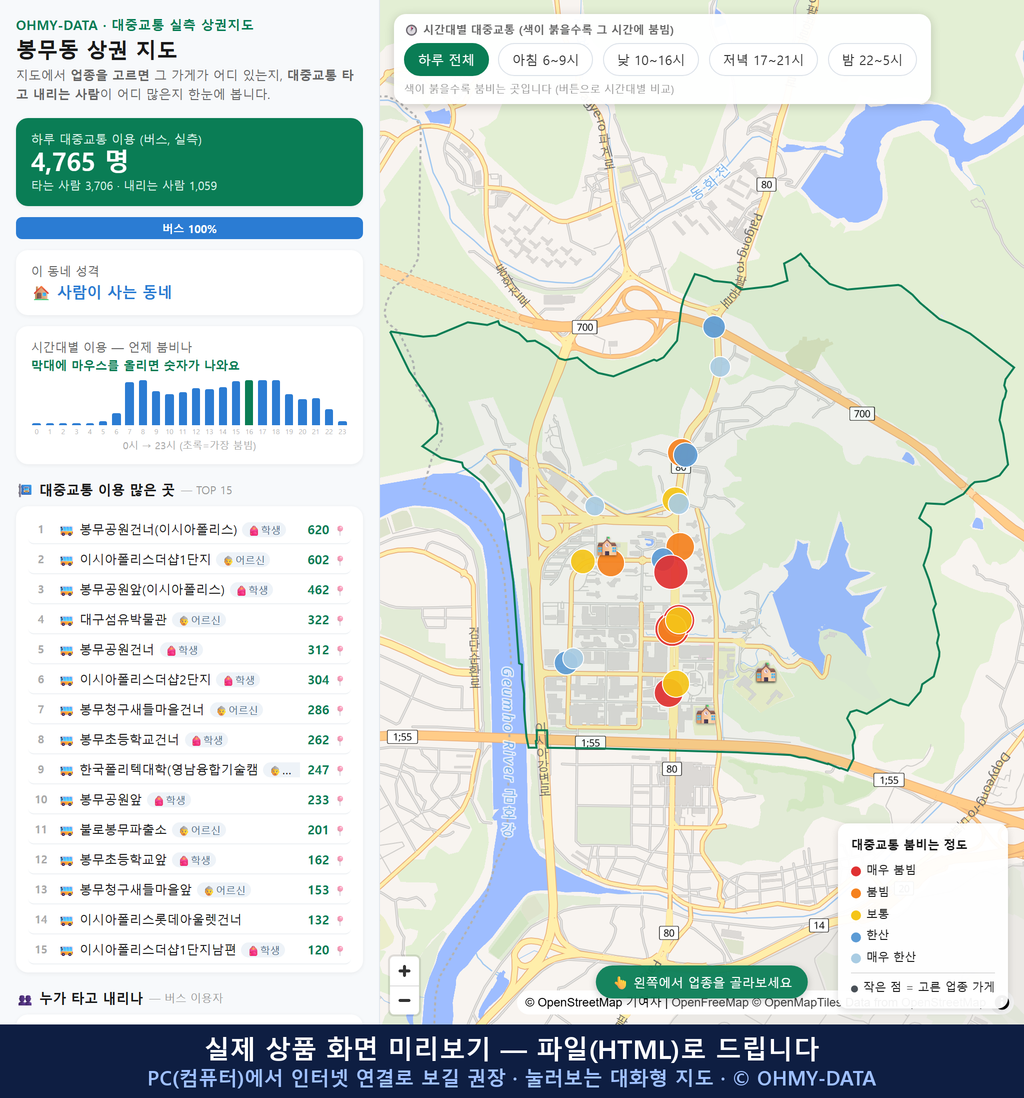Click the pin icon for 불로봉무파출소
Screen dimensions: 1024x1098
click(x=340, y=831)
